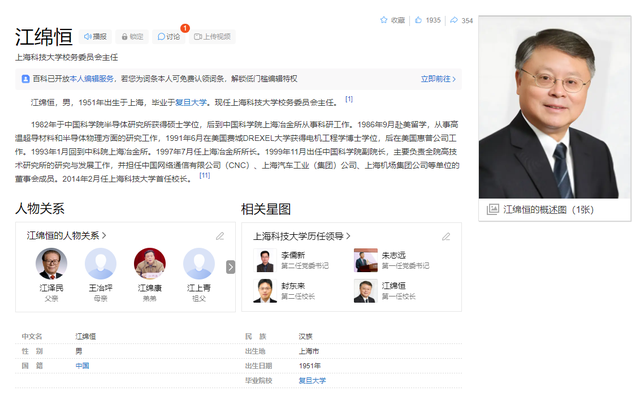Image resolution: width=640 pixels, height=400 pixels.
Task: Click the blue person icon in the notice bar
Action: (x=25, y=79)
